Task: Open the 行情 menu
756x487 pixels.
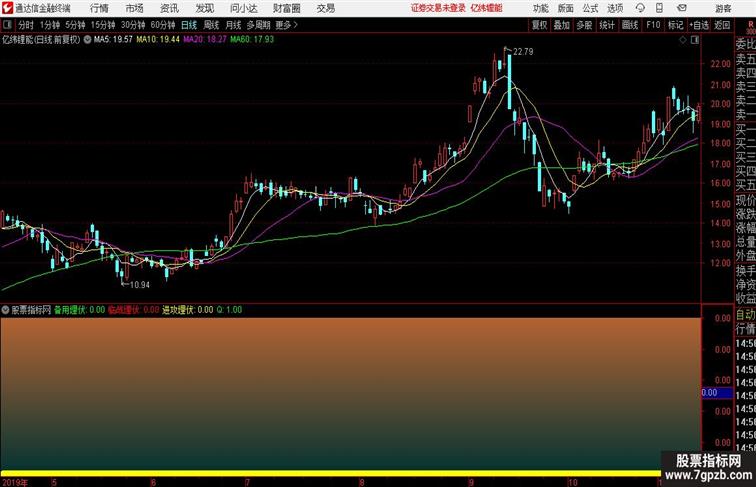Action: (99, 8)
